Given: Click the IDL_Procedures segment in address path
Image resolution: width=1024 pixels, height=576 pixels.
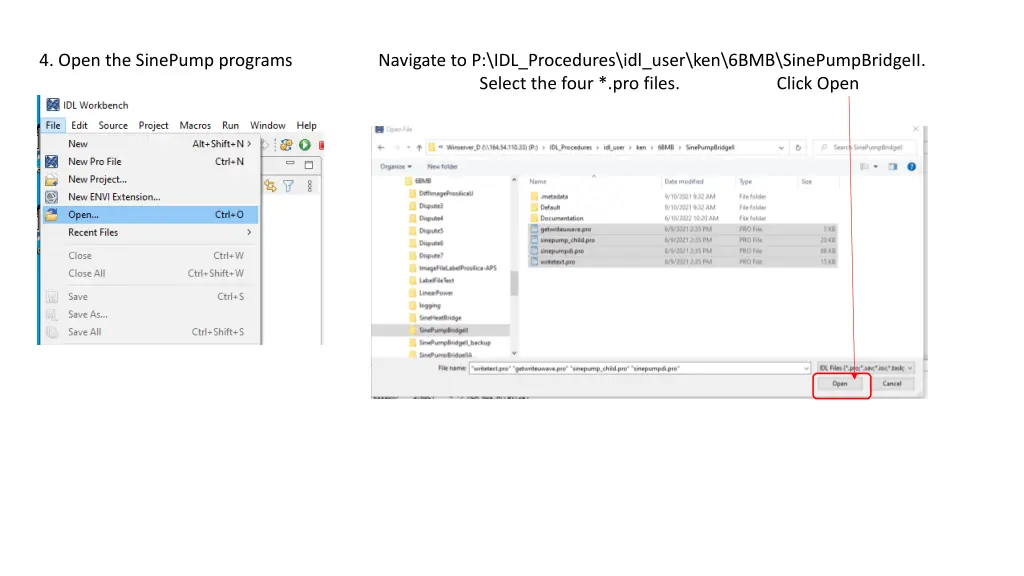Looking at the screenshot, I should [570, 148].
